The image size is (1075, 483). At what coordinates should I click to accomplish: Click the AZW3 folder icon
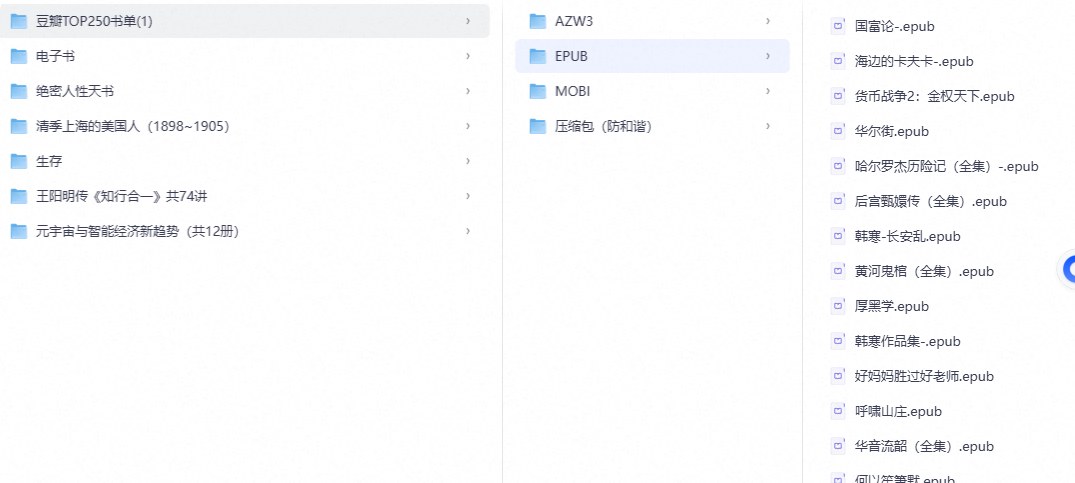(538, 21)
